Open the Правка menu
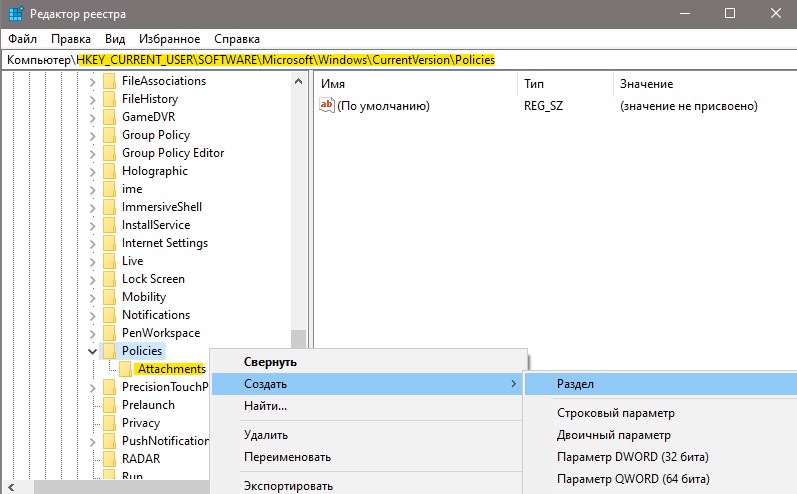Screen dimensions: 797x494 71,39
